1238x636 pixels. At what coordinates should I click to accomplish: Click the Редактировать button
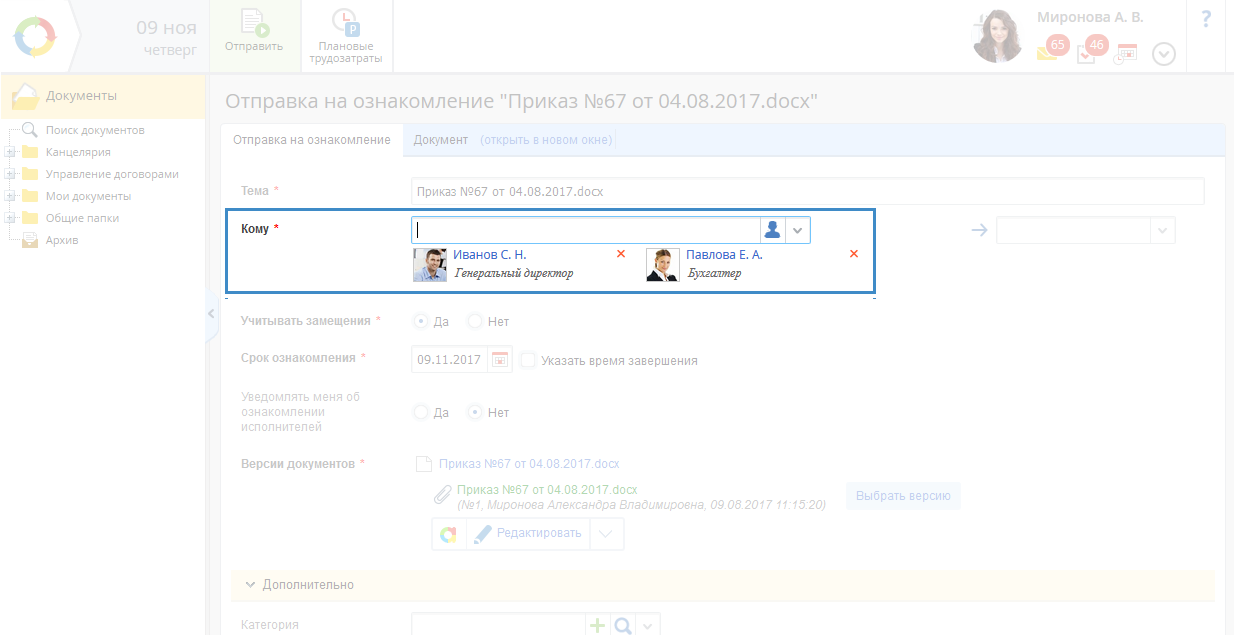(527, 533)
